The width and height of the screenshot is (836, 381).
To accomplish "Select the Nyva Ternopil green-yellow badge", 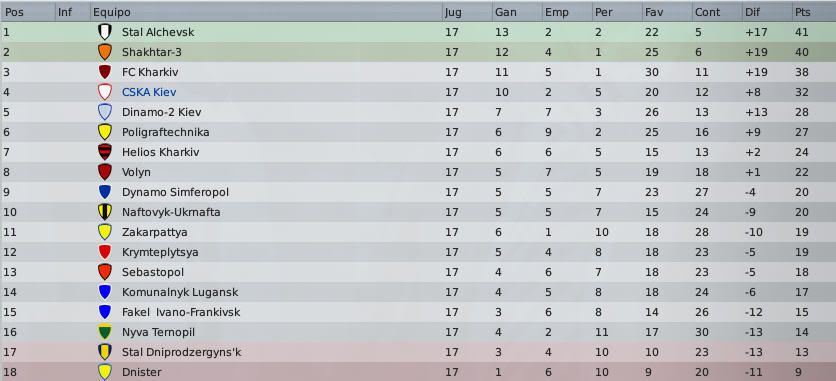I will pos(104,332).
